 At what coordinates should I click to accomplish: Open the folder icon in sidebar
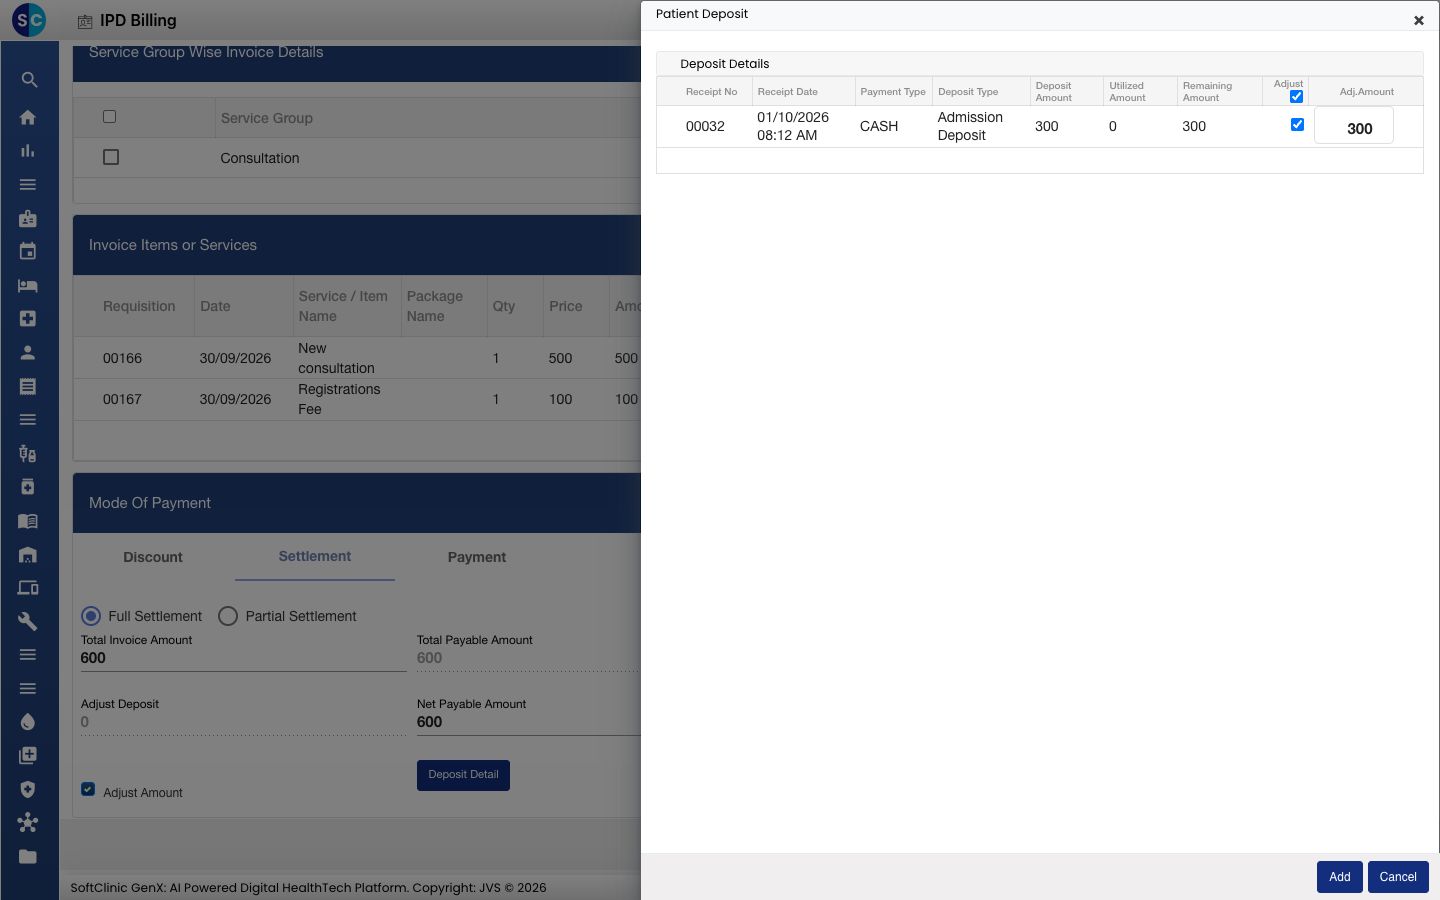pyautogui.click(x=28, y=857)
